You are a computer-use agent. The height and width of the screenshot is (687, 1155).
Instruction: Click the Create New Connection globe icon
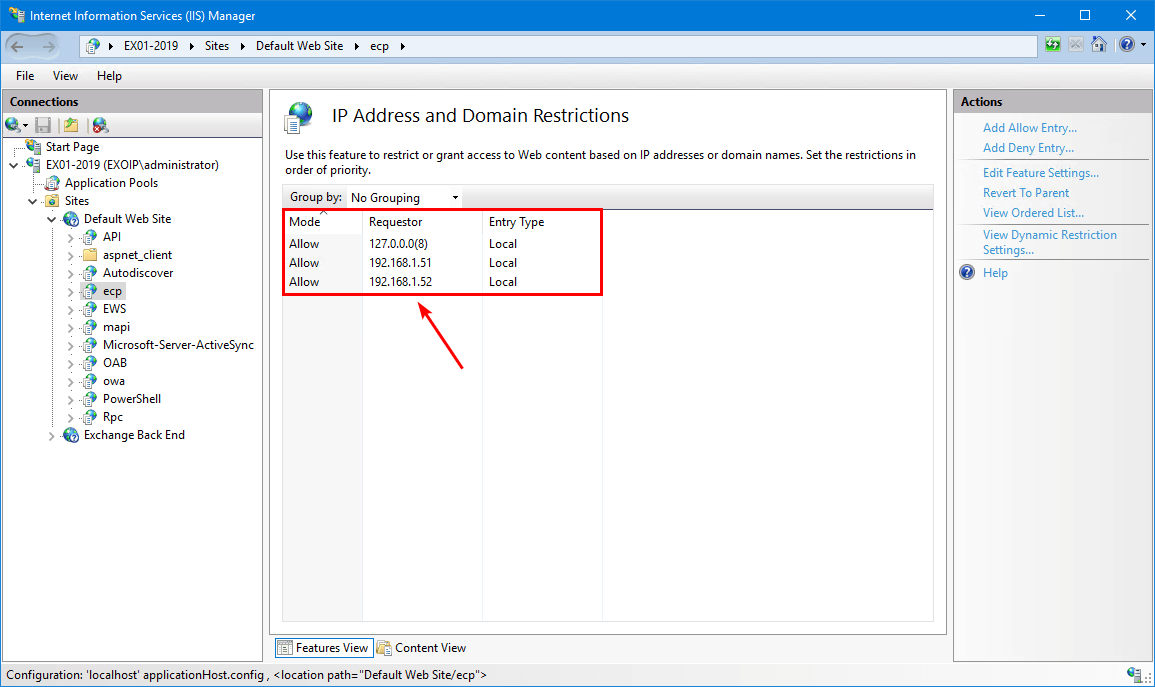13,125
